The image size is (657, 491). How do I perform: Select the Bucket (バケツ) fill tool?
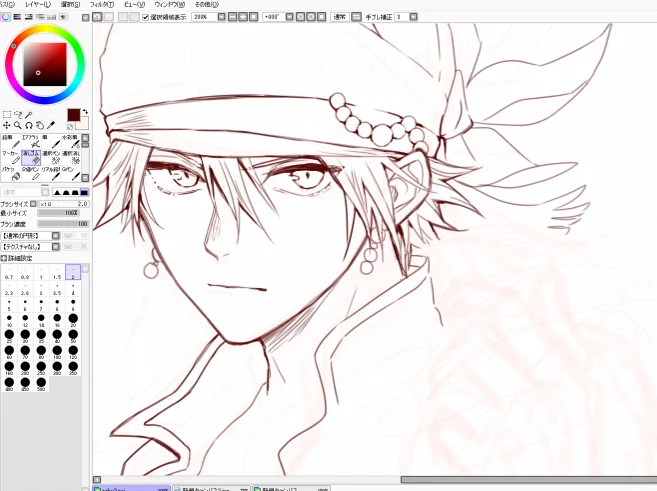click(11, 173)
